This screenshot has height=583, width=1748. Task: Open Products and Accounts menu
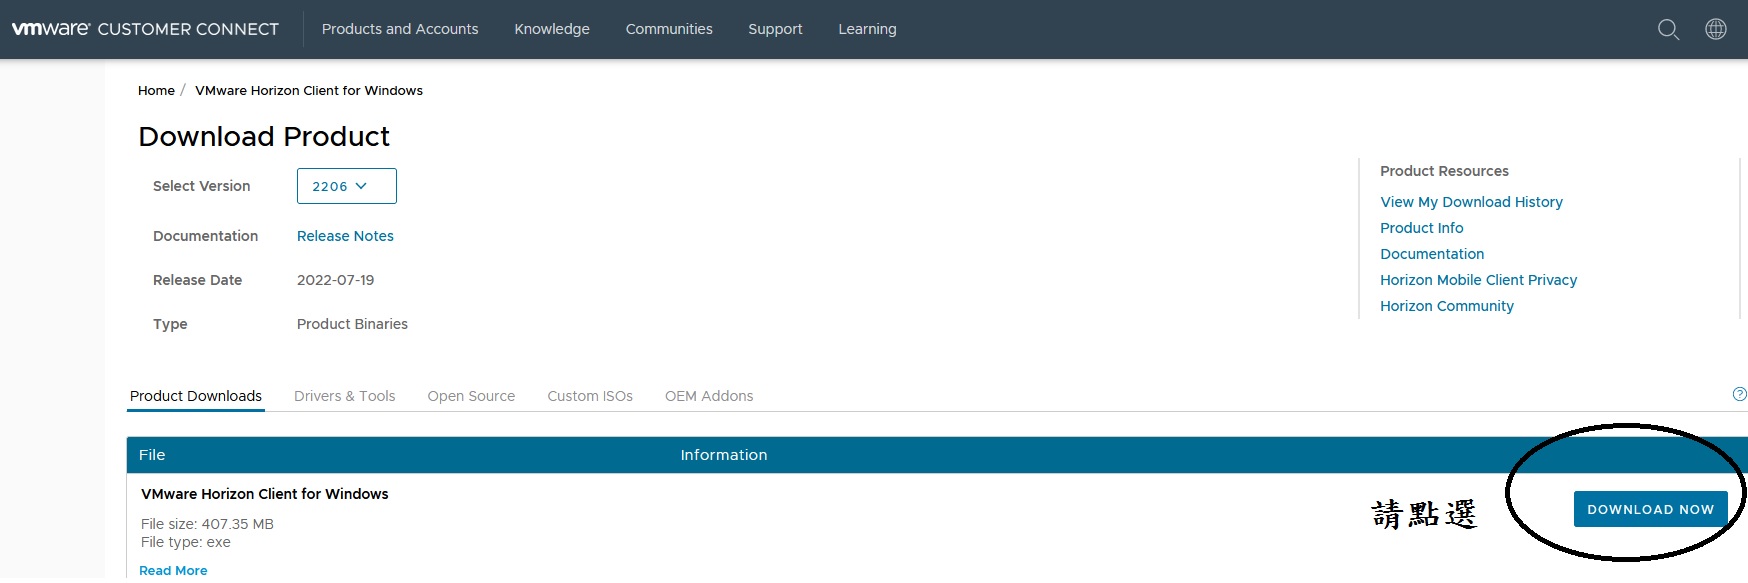400,29
